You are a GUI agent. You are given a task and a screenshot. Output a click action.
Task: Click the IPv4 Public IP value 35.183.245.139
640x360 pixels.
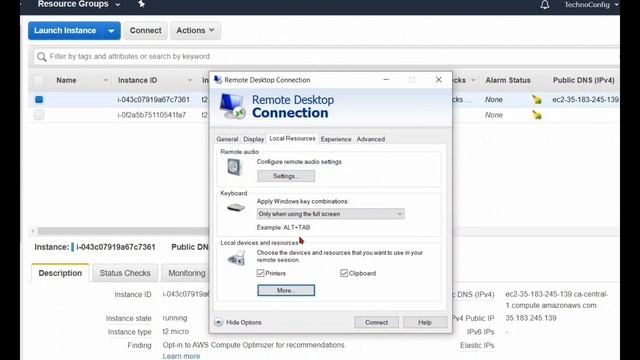coord(531,318)
